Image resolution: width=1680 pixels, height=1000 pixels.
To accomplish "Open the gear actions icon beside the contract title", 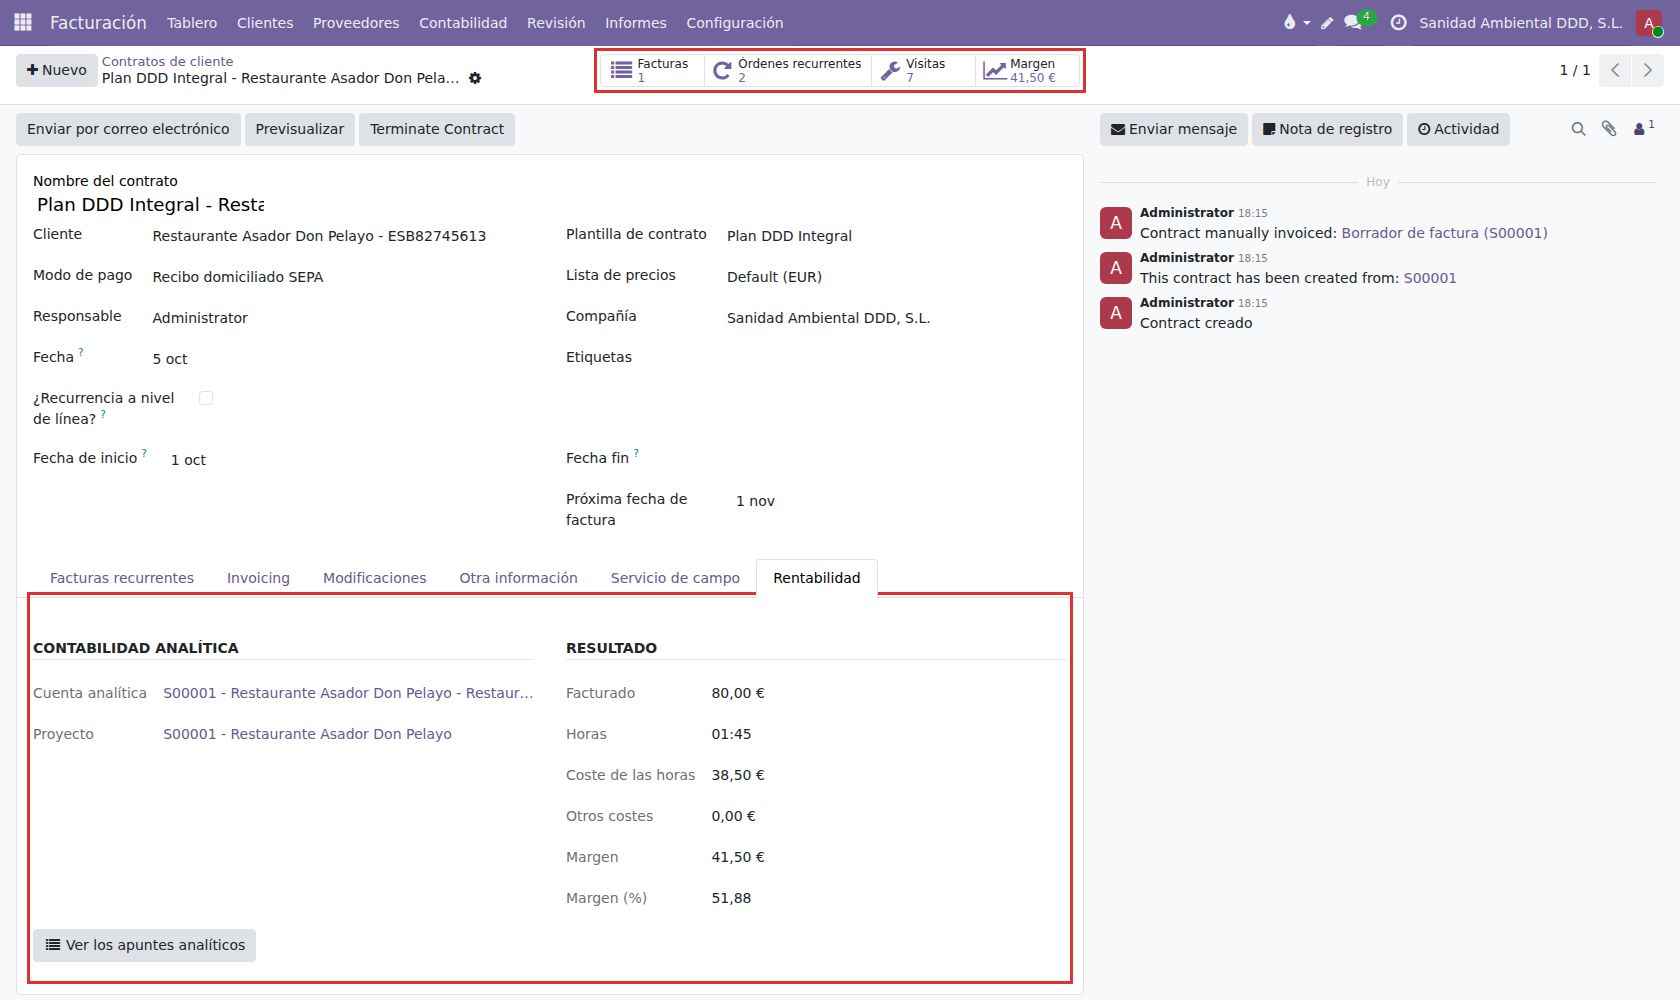I will tap(475, 78).
